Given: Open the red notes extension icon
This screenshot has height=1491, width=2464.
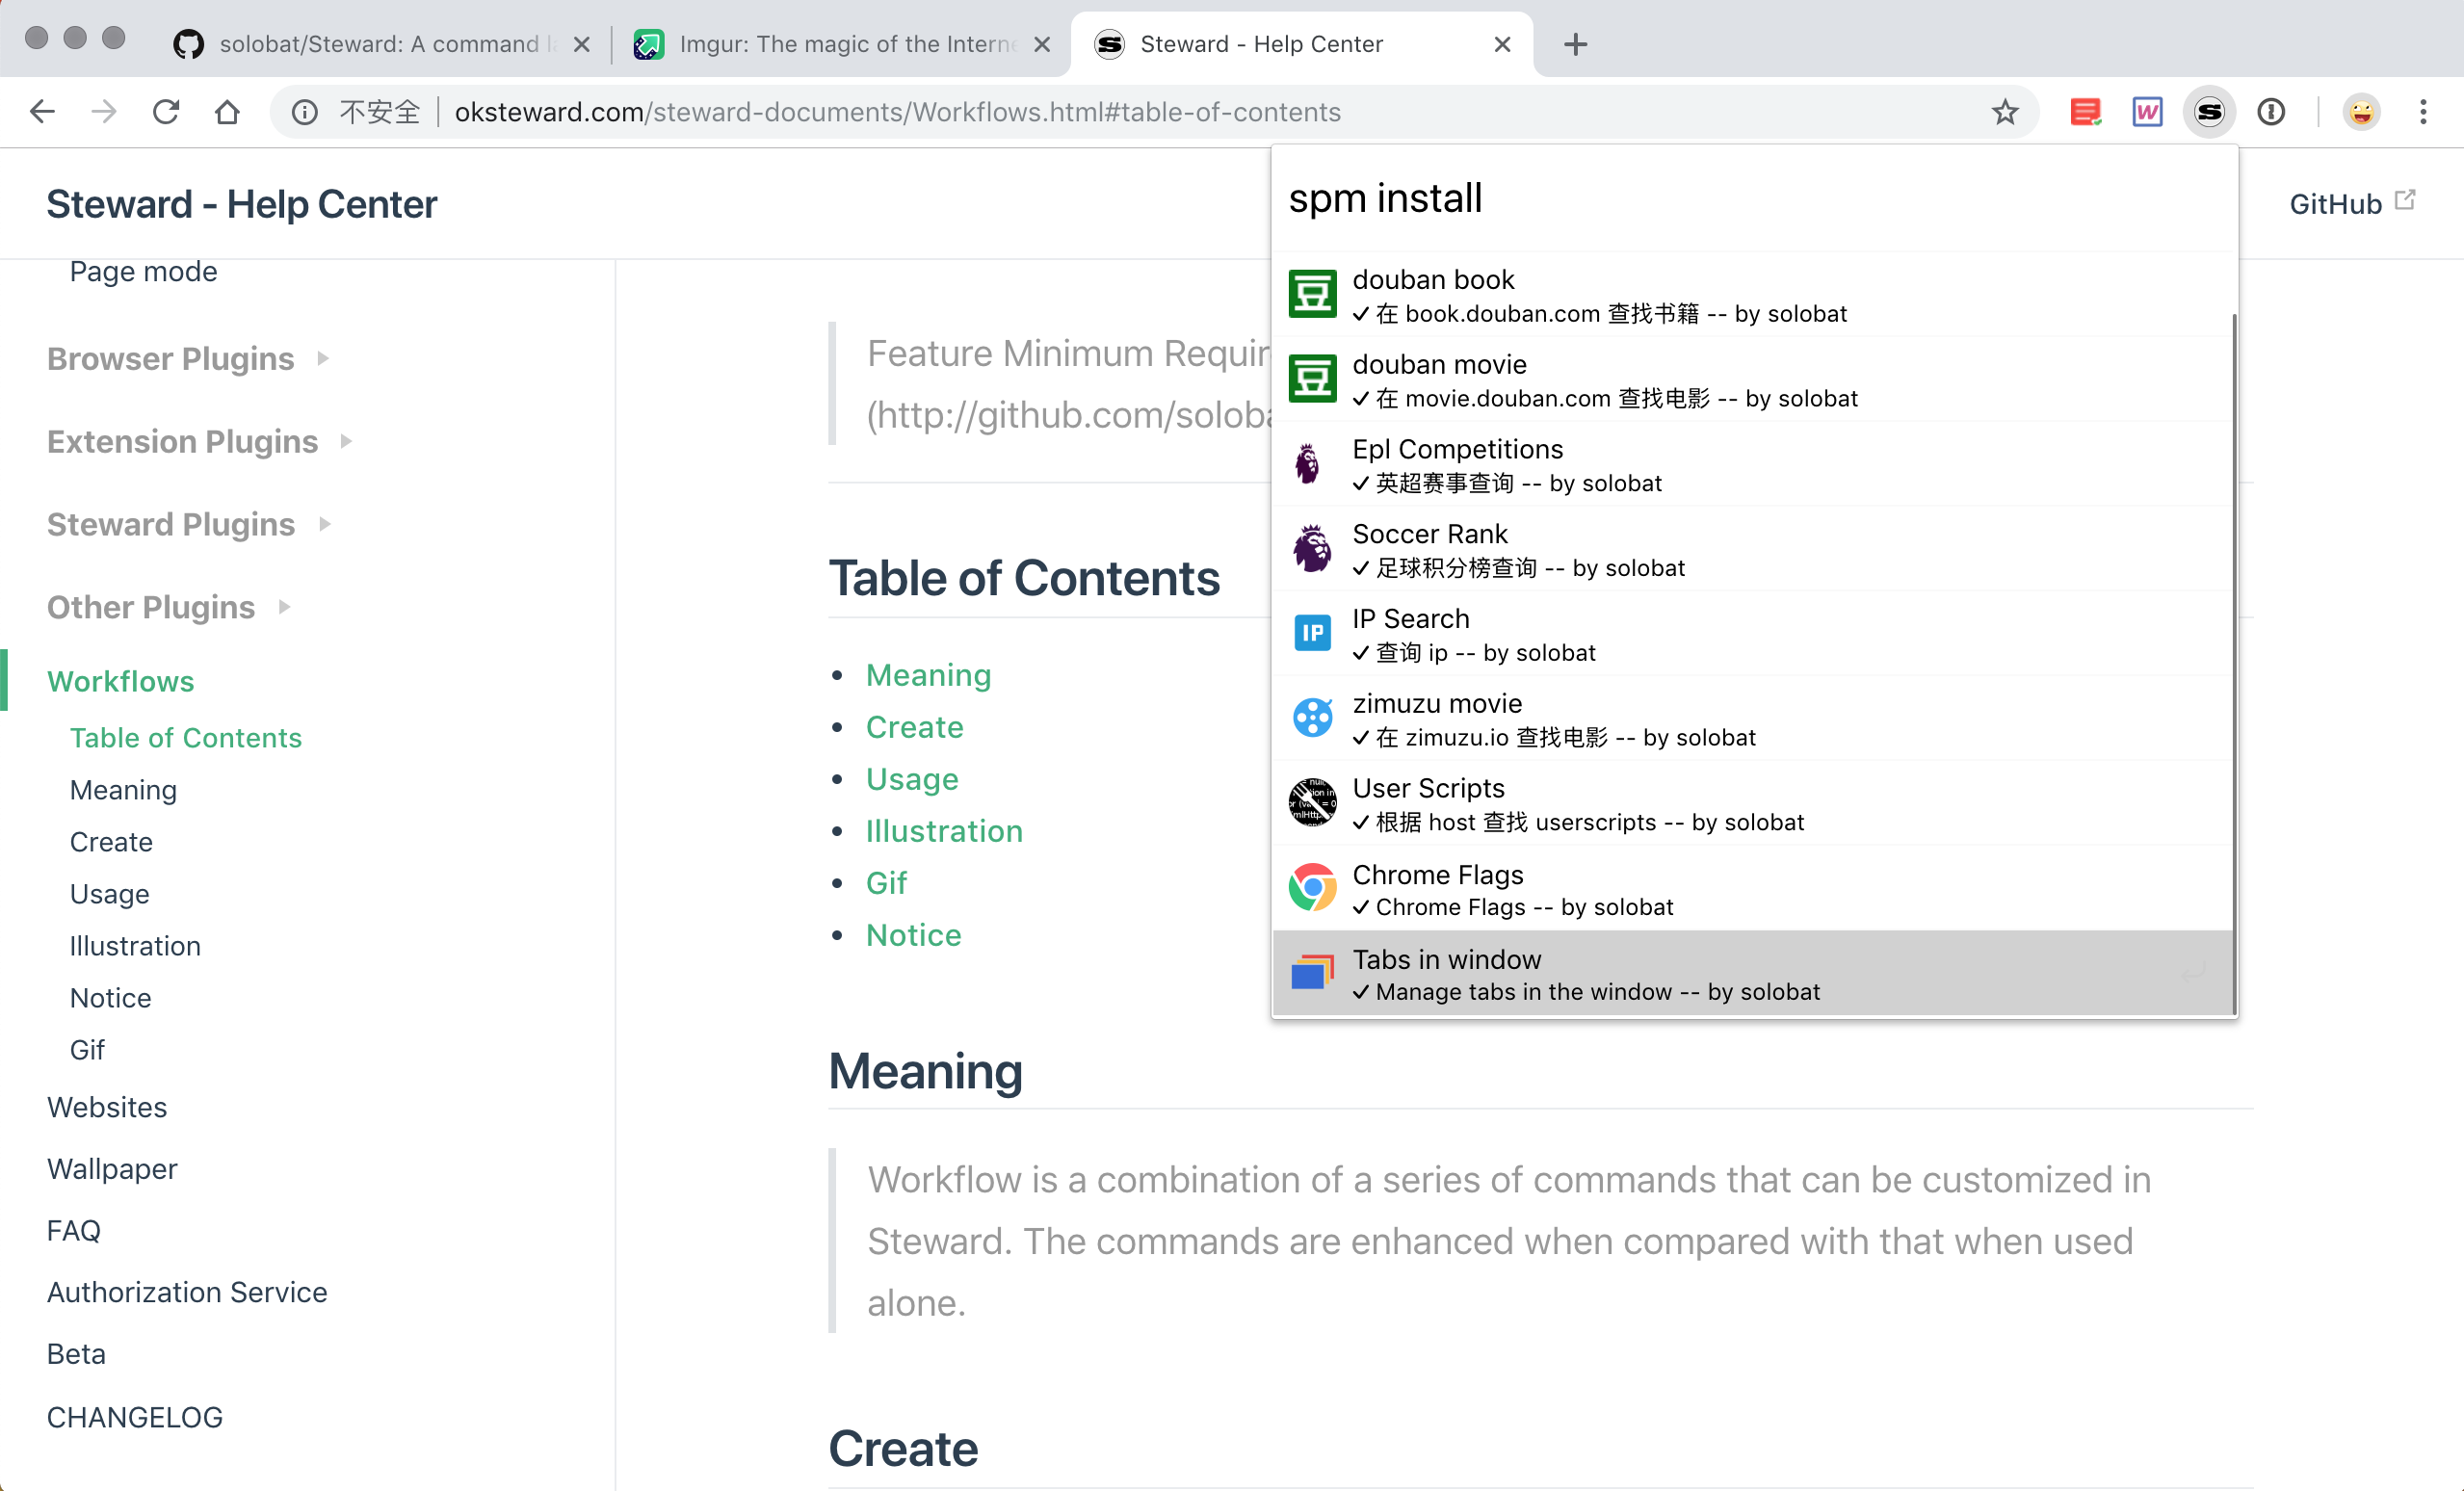Looking at the screenshot, I should click(x=2085, y=111).
